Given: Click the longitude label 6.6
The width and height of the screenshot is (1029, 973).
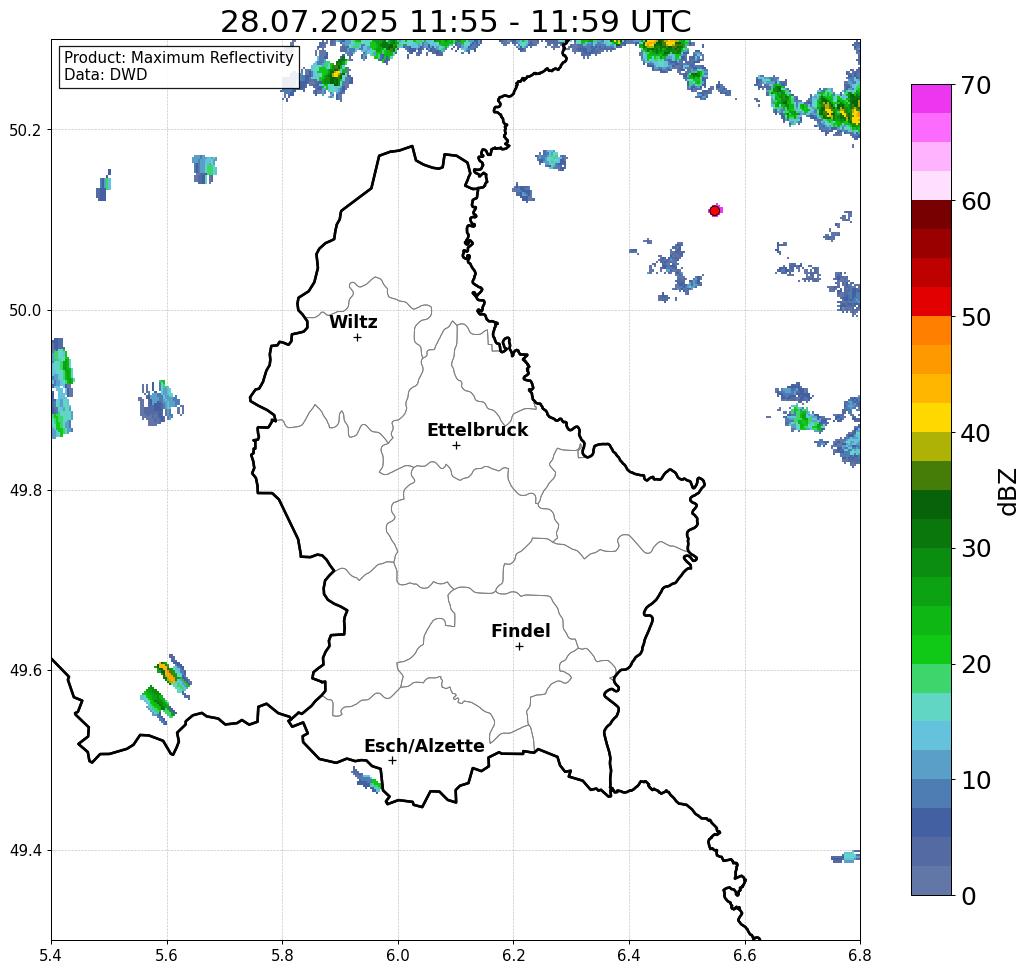Looking at the screenshot, I should [745, 955].
